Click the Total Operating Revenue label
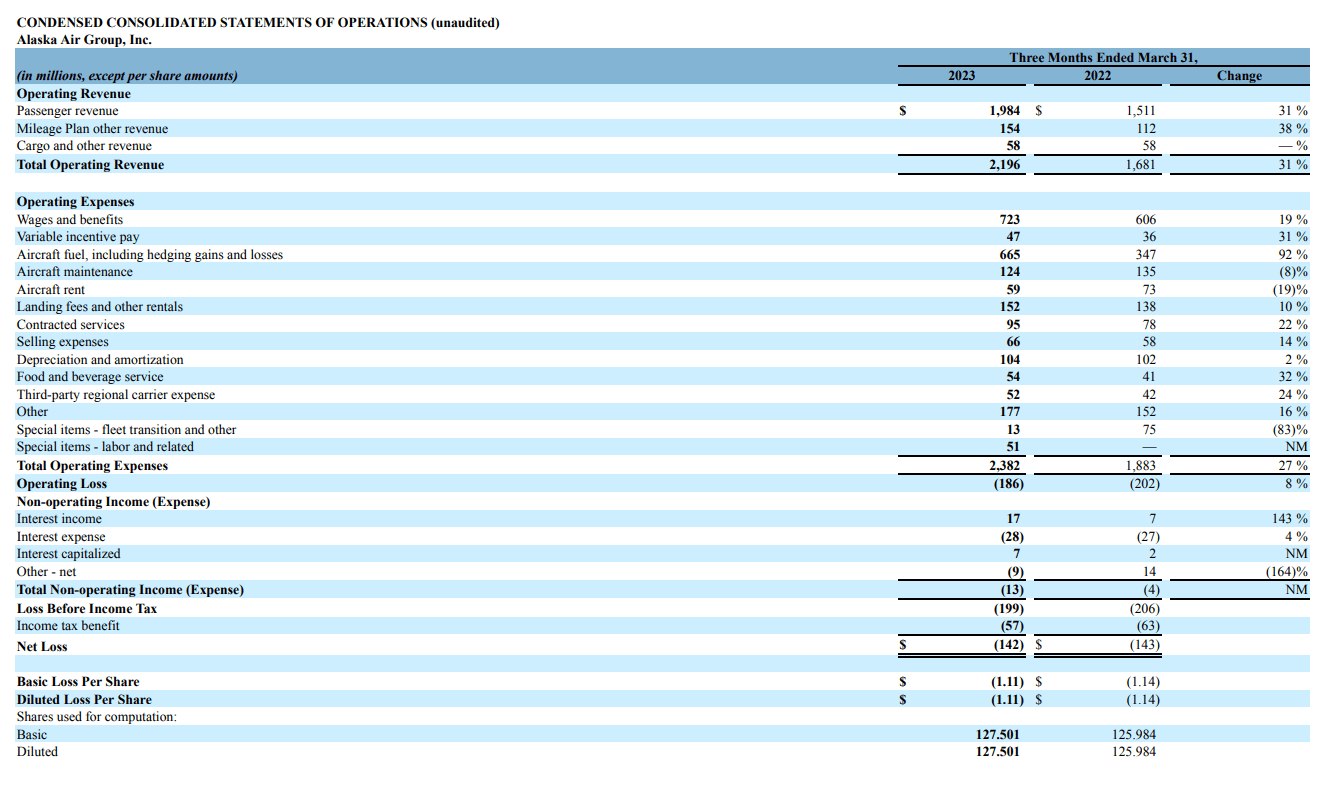1328x788 pixels. (x=90, y=164)
